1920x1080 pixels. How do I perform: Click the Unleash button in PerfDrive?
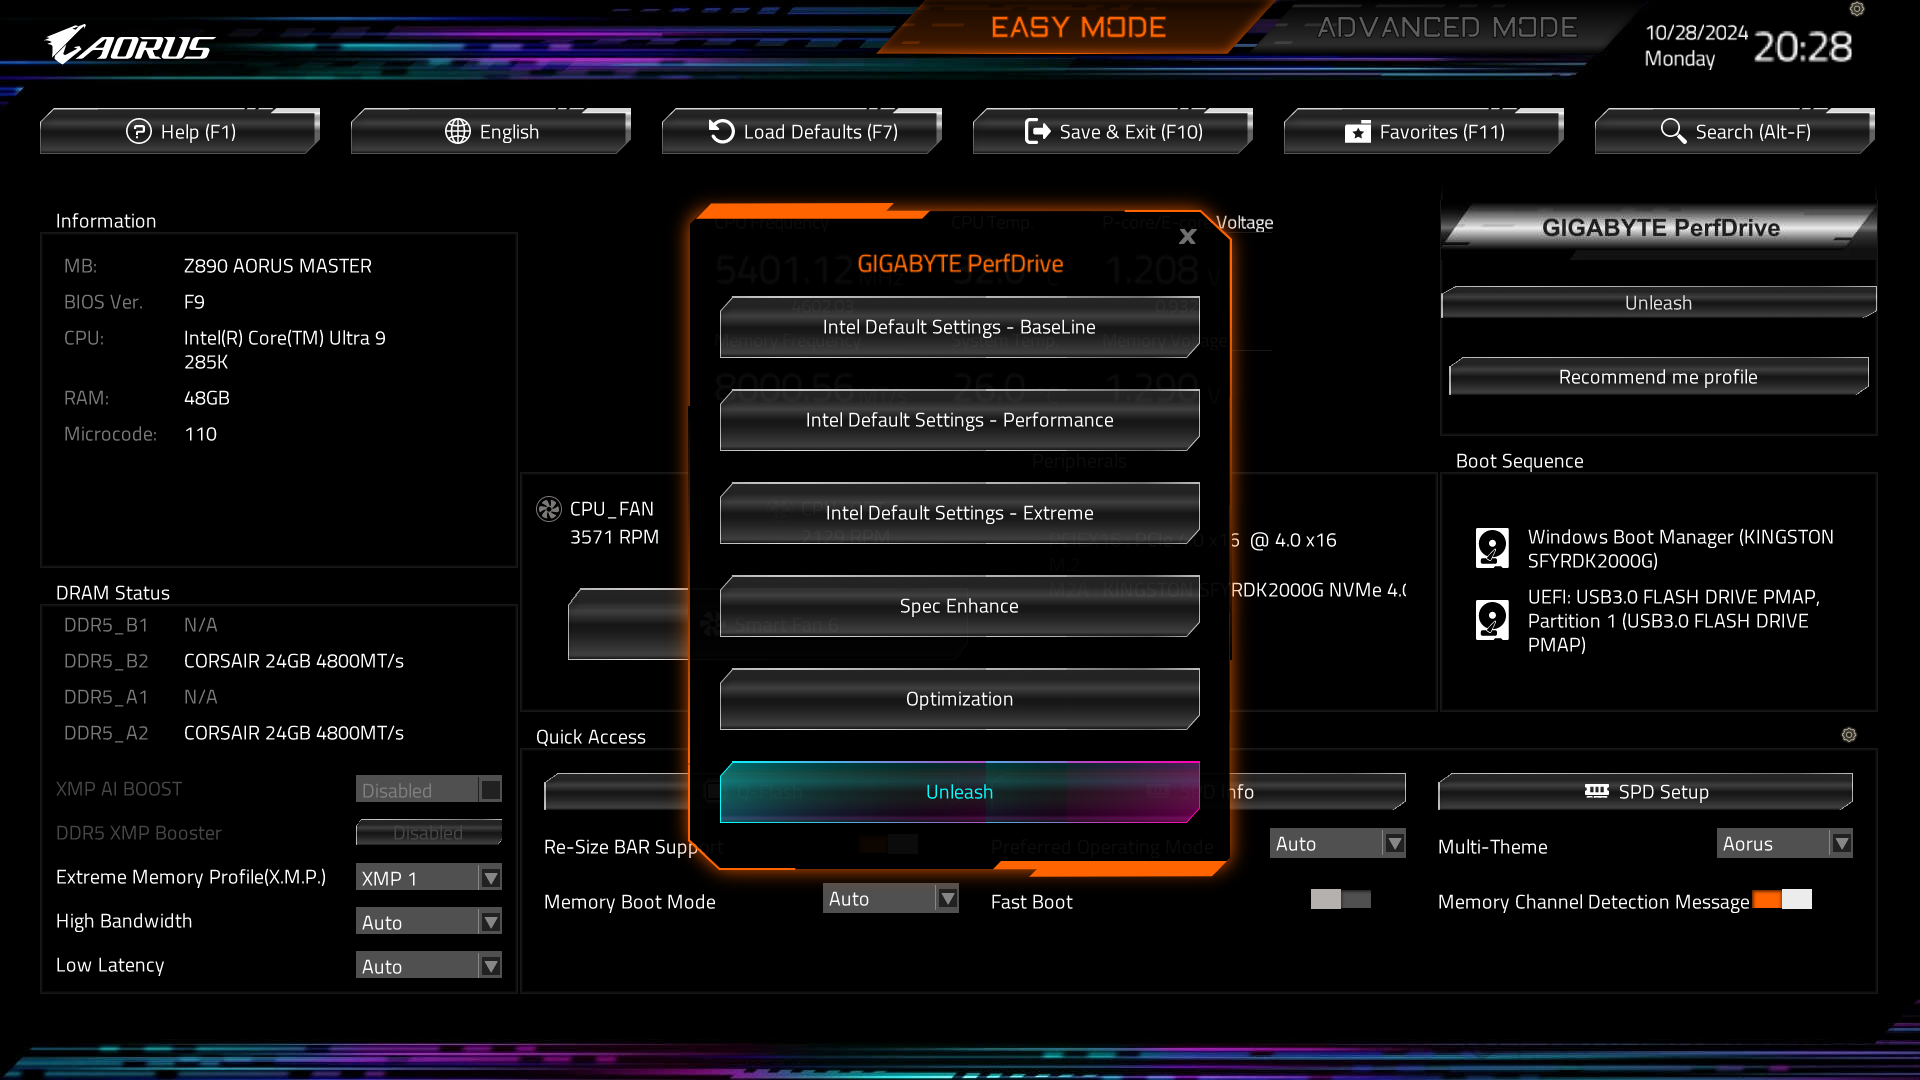pyautogui.click(x=959, y=790)
